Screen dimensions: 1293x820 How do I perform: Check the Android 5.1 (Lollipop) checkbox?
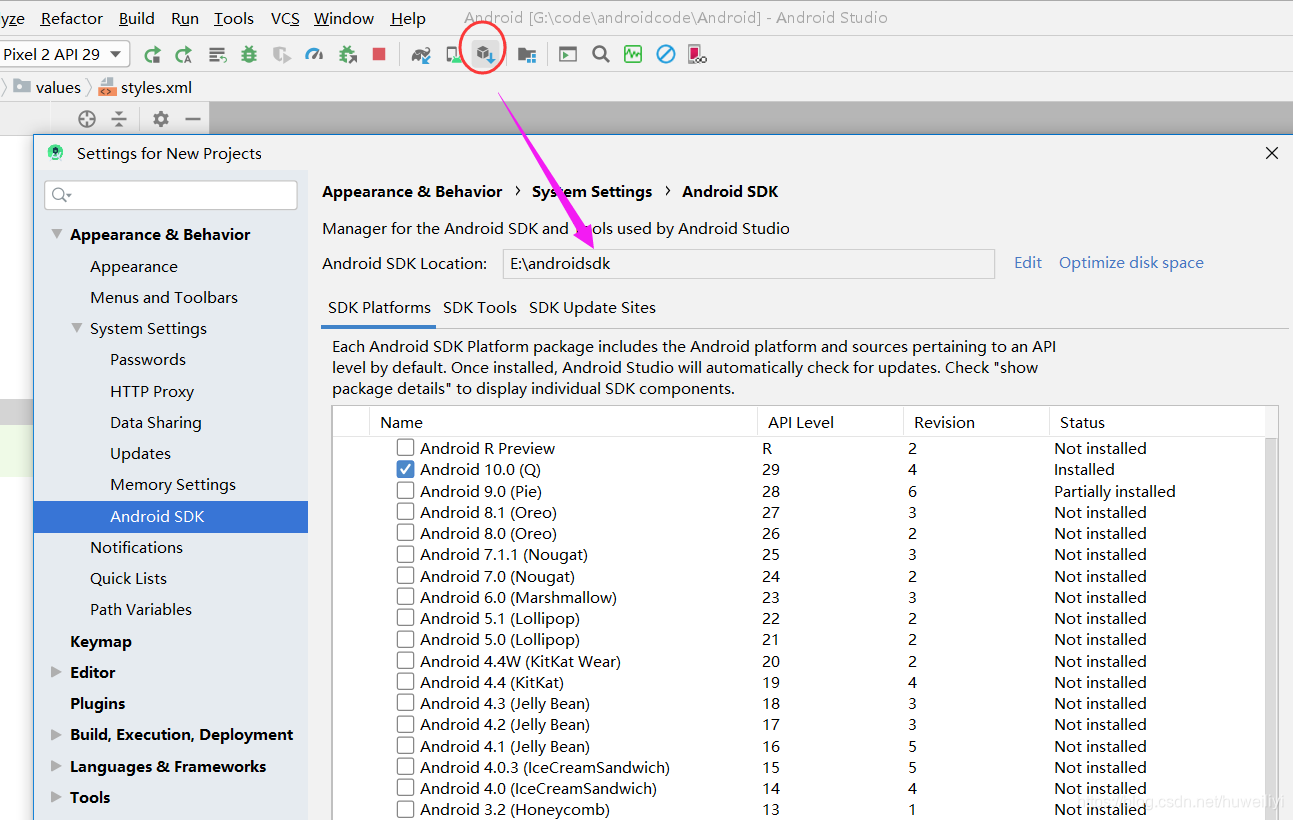405,618
